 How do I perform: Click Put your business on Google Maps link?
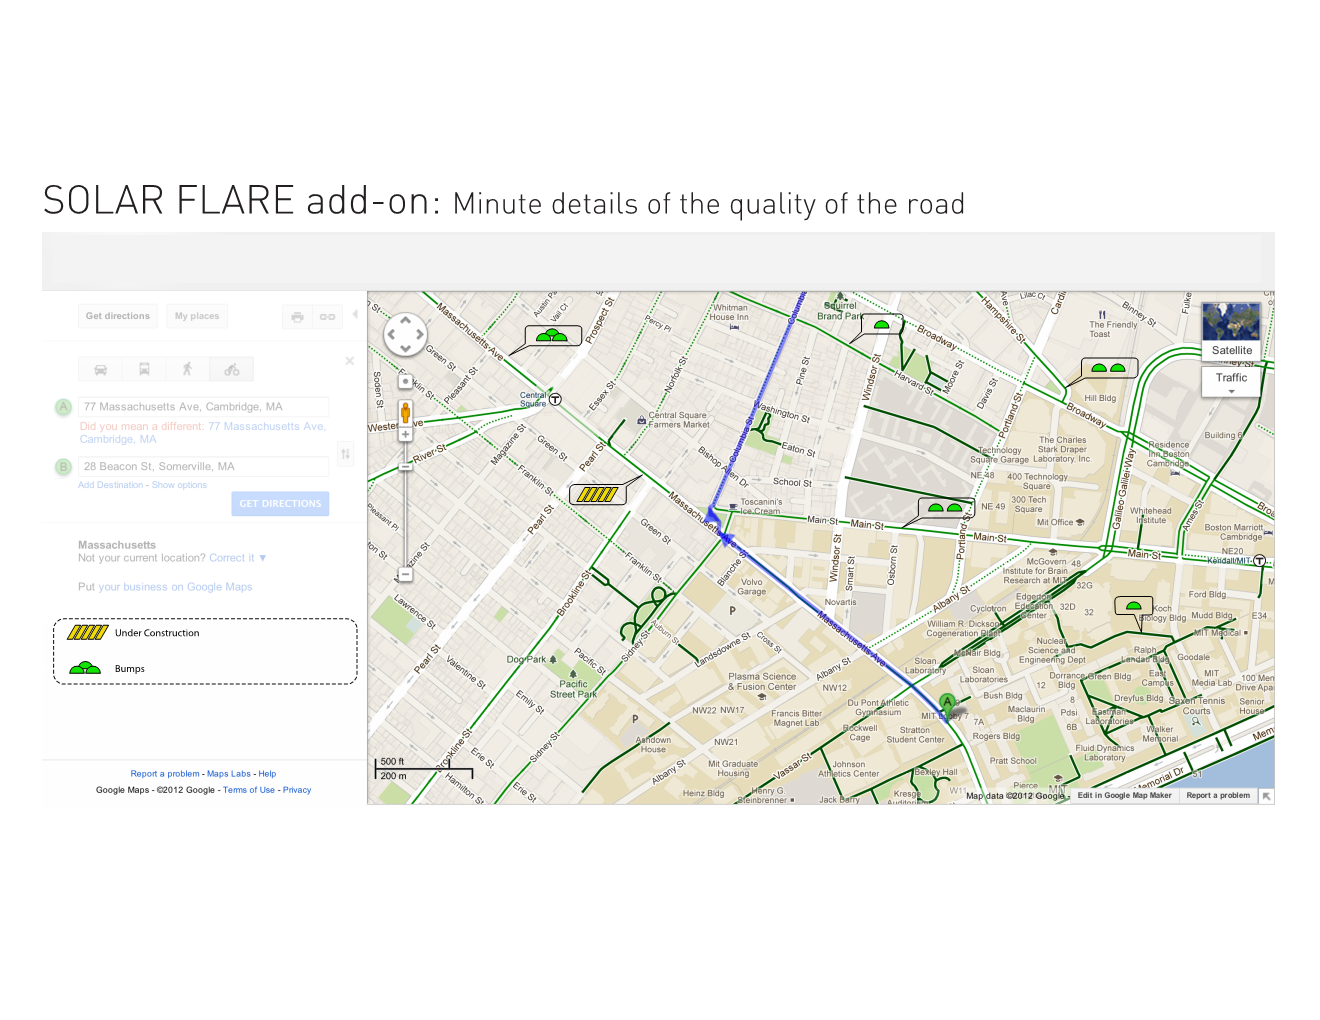click(x=175, y=587)
